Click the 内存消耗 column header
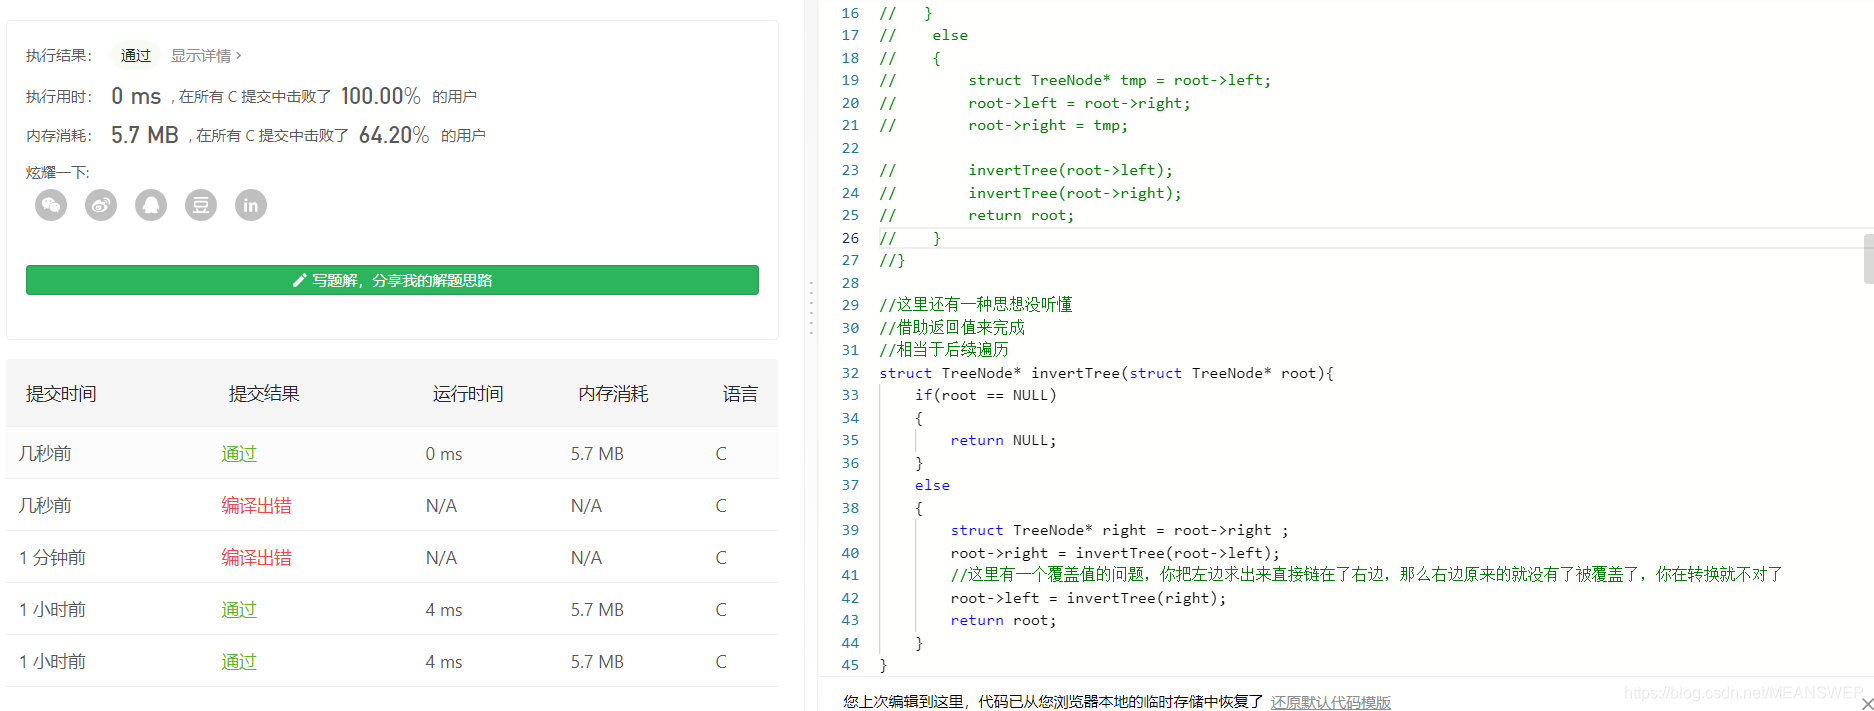1874x711 pixels. coord(613,394)
